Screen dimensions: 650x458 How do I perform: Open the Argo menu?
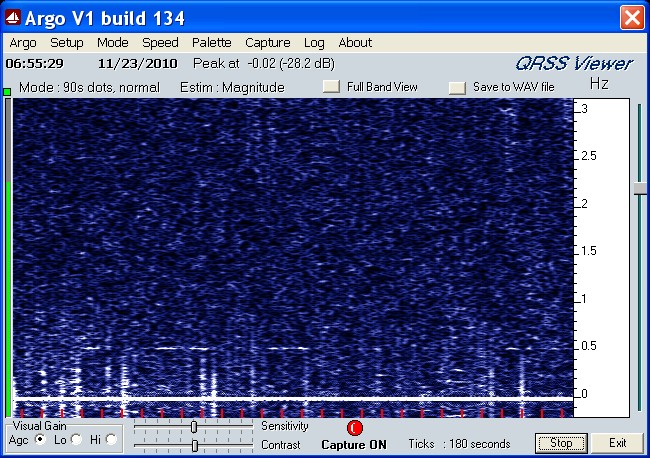pyautogui.click(x=23, y=43)
